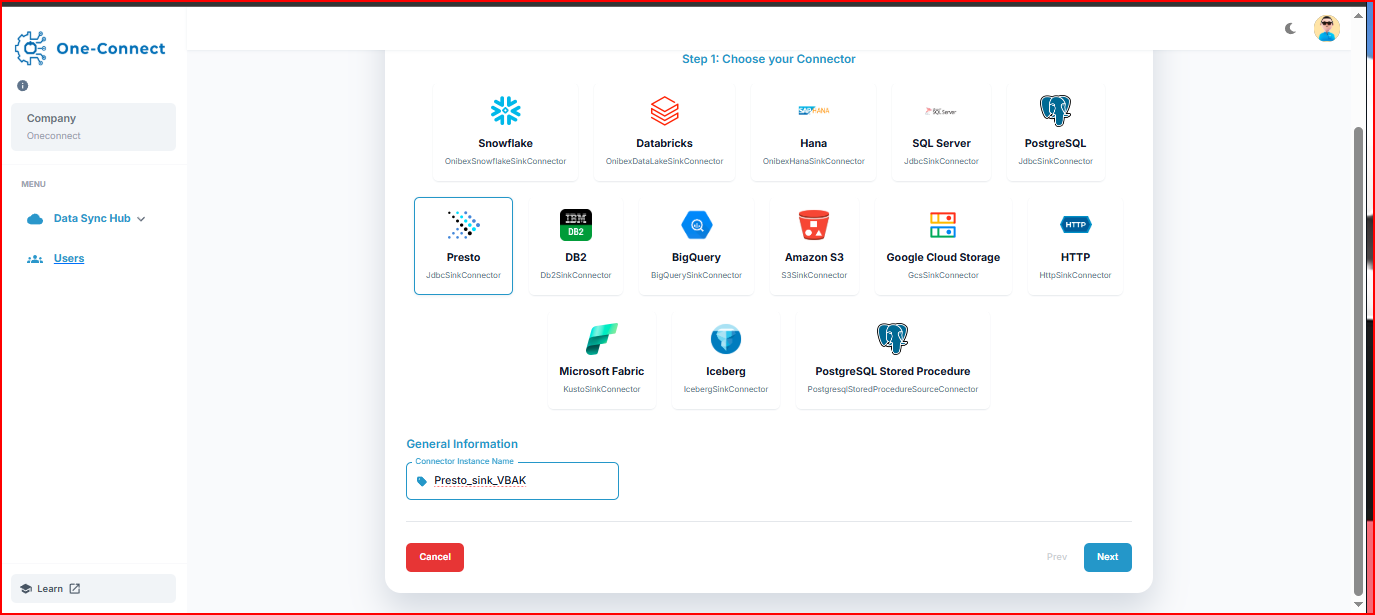Viewport: 1375px width, 615px height.
Task: Expand the Data Sync Hub chevron
Action: point(141,219)
